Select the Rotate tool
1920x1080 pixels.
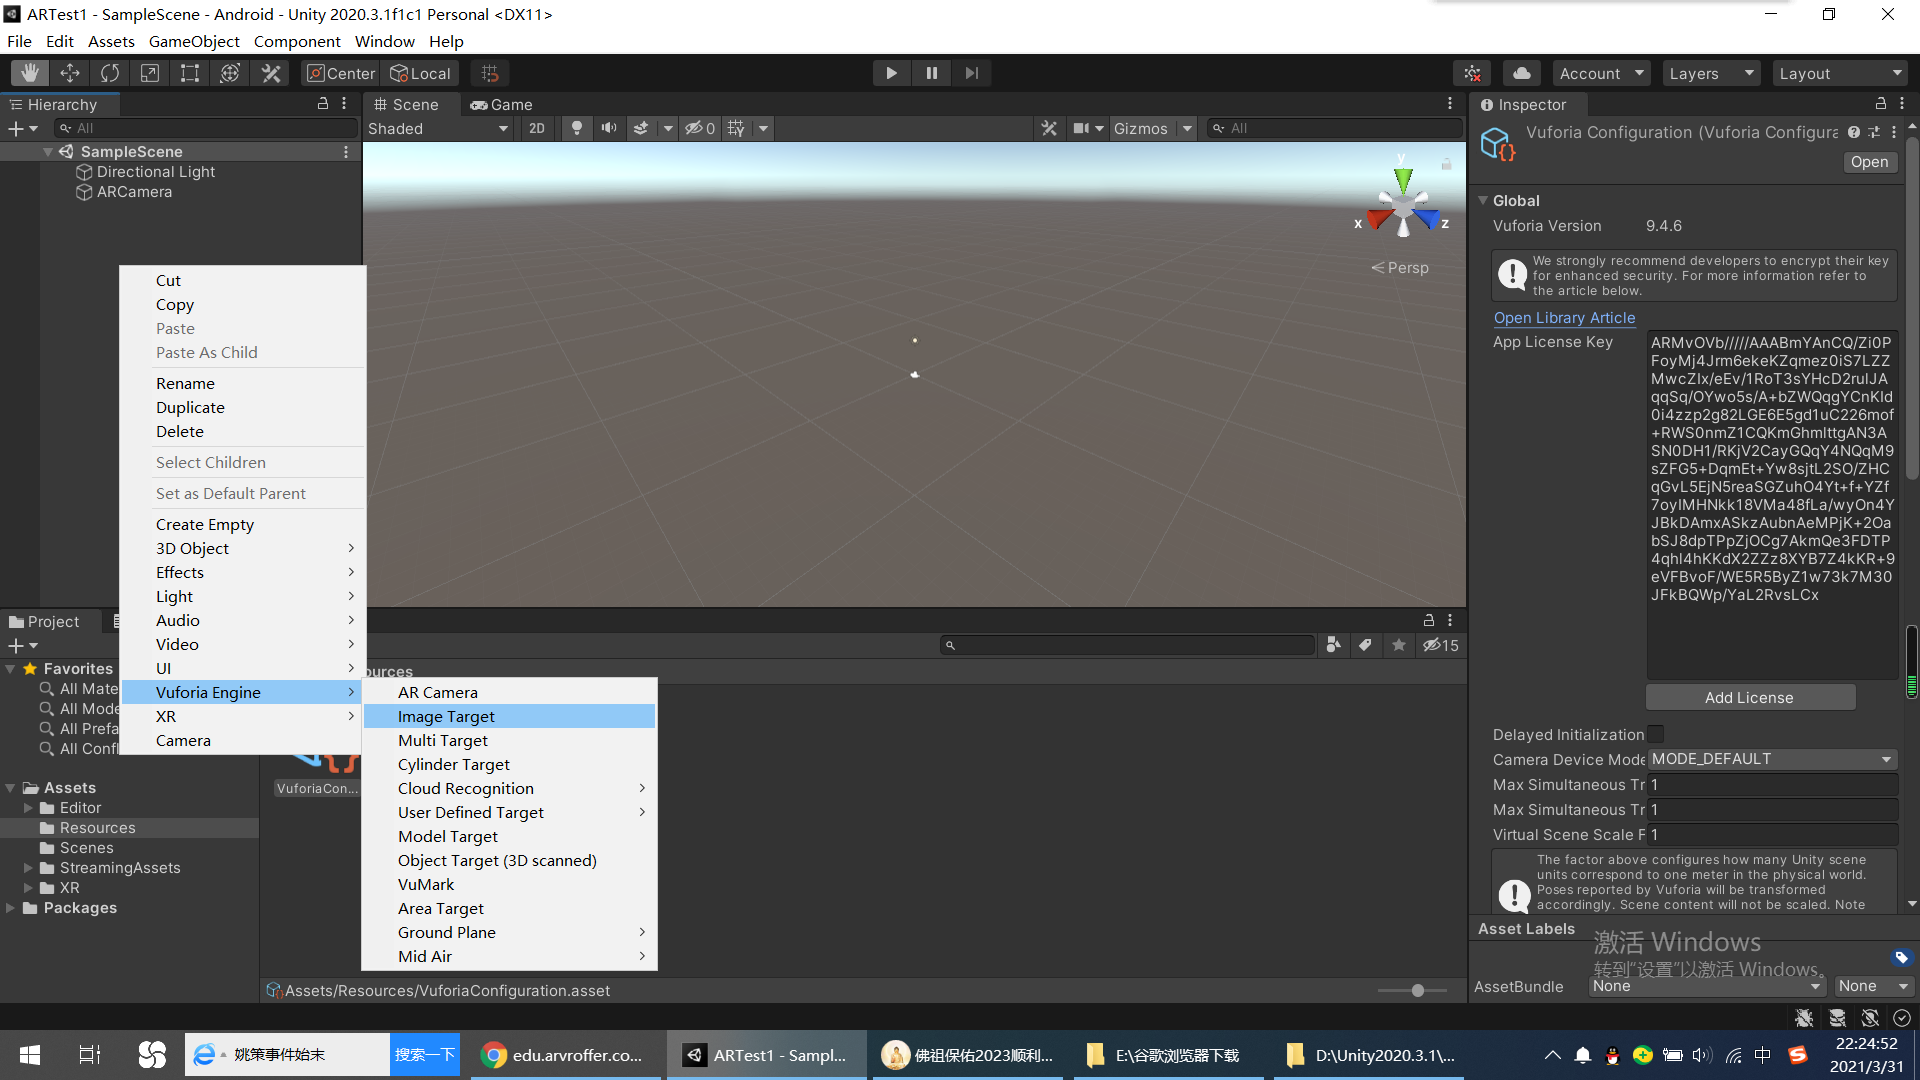(109, 72)
